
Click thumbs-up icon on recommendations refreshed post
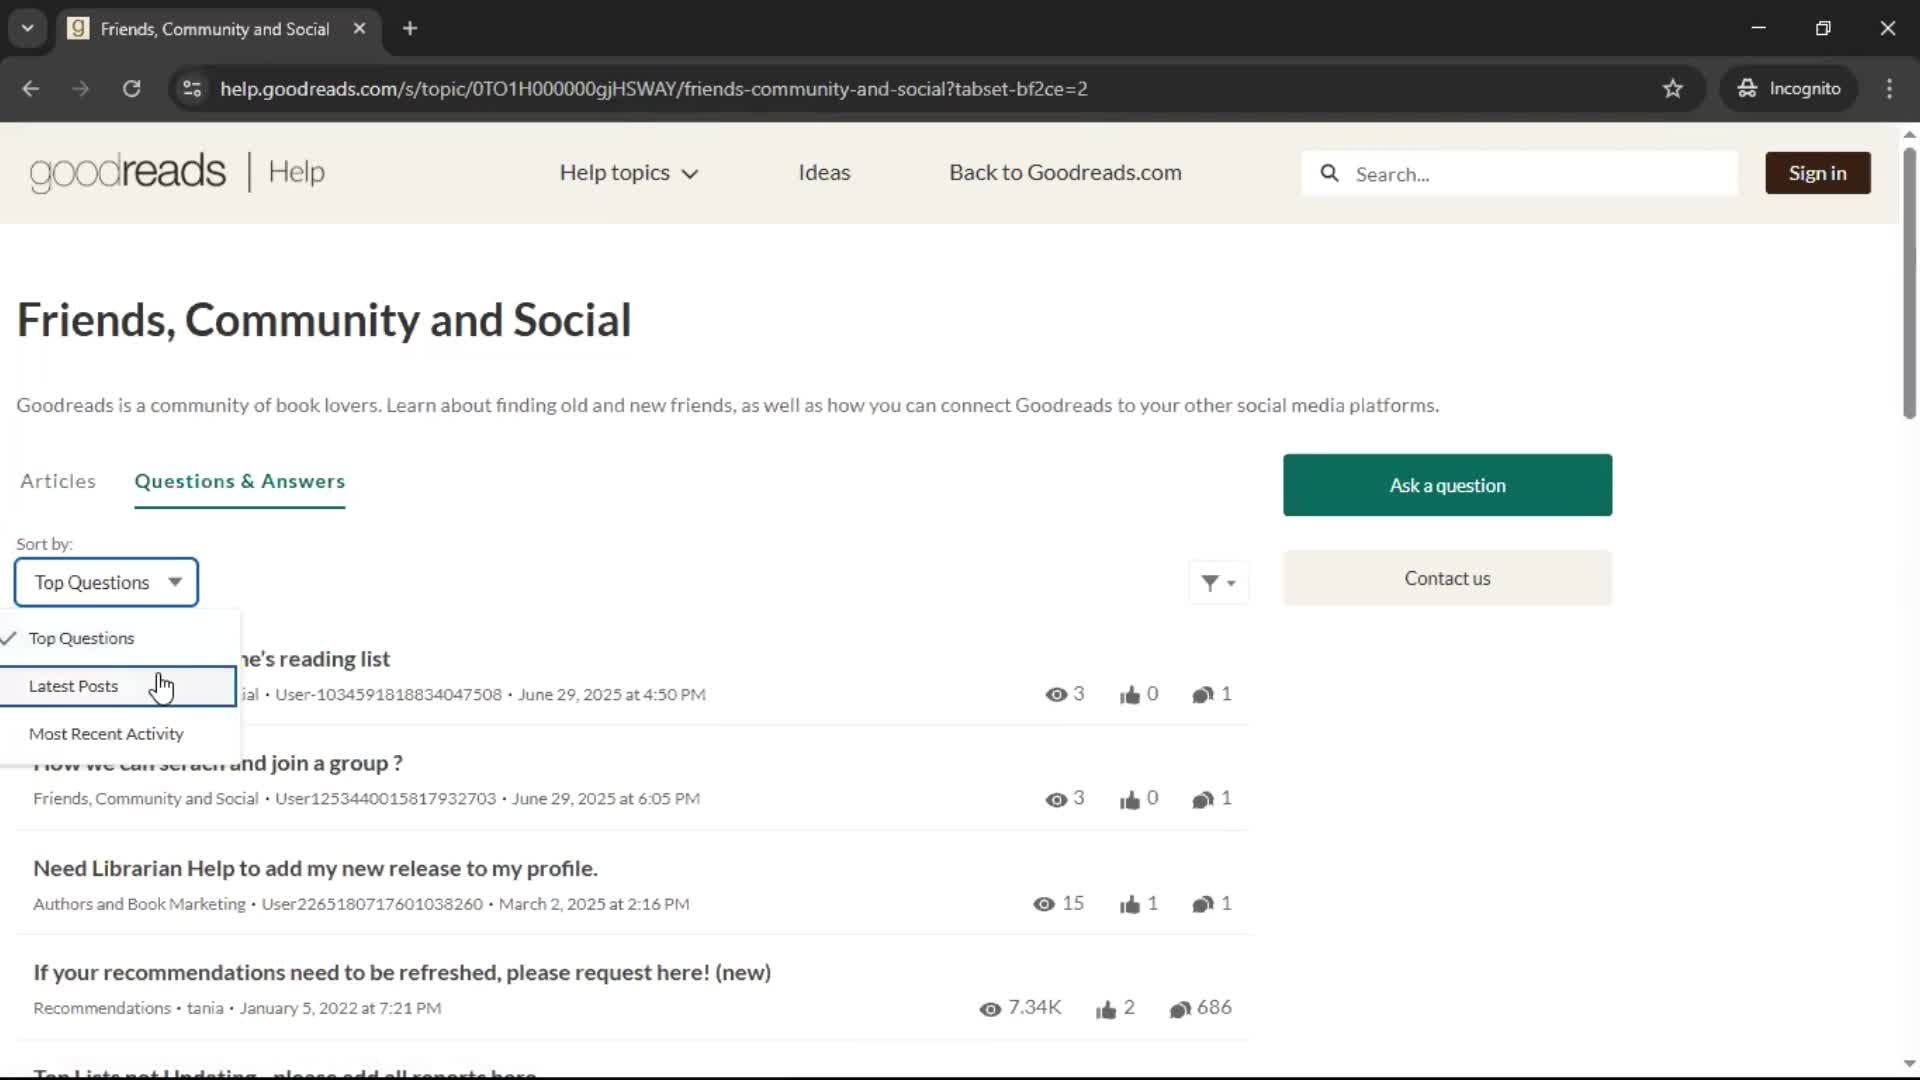point(1106,1010)
